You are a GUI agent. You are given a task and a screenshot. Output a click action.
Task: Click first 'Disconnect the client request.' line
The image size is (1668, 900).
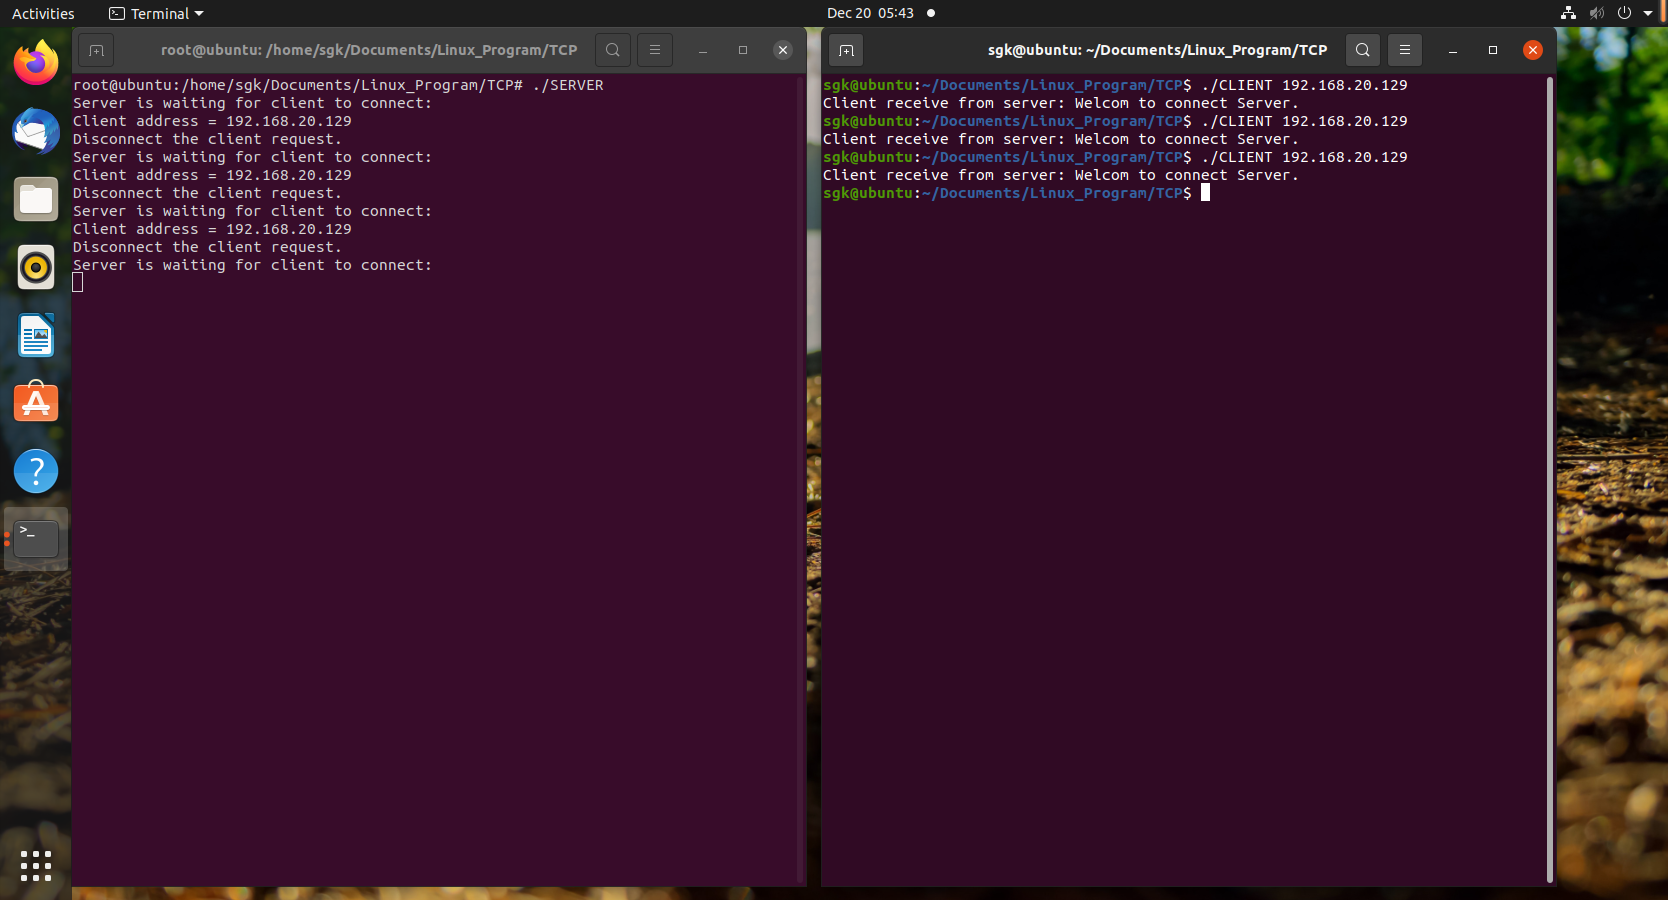[207, 139]
